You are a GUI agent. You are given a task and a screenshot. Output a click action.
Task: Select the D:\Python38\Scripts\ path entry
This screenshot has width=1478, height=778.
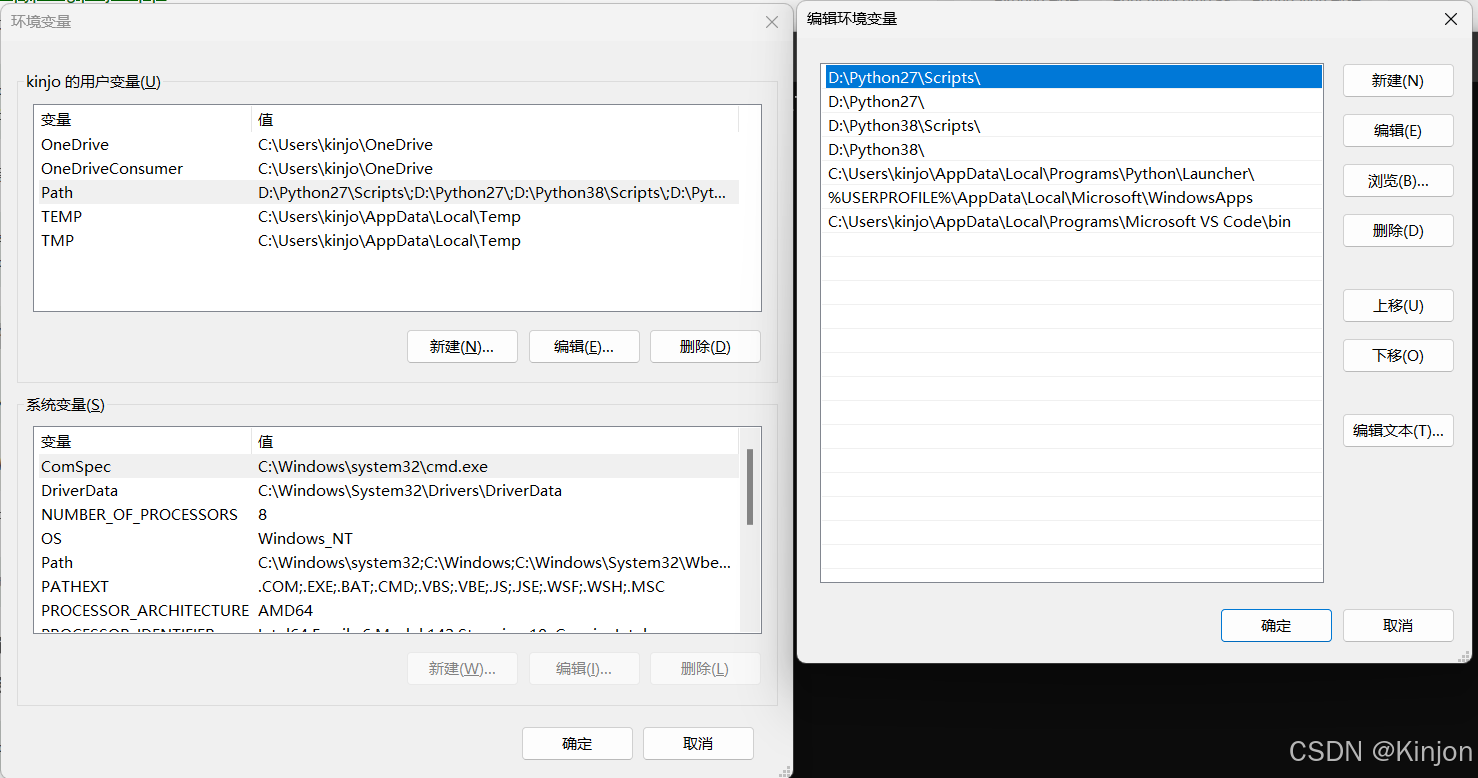[1072, 125]
